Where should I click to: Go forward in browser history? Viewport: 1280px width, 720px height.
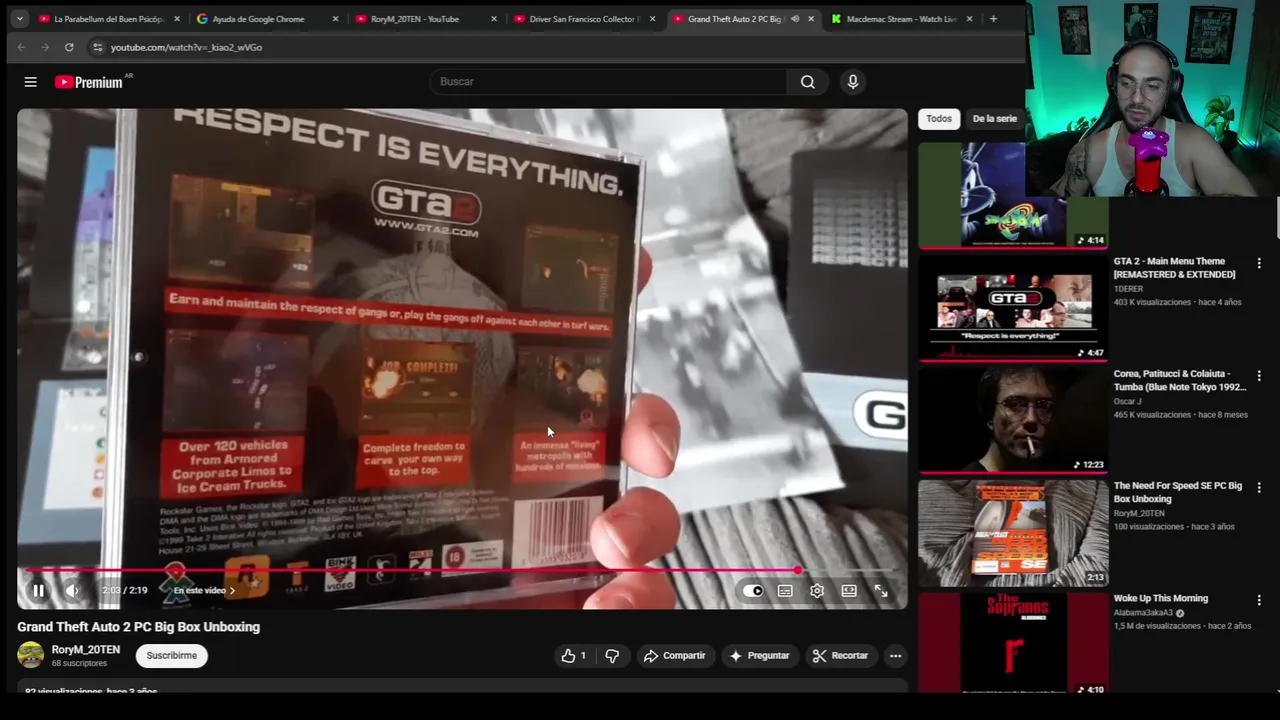click(x=45, y=47)
